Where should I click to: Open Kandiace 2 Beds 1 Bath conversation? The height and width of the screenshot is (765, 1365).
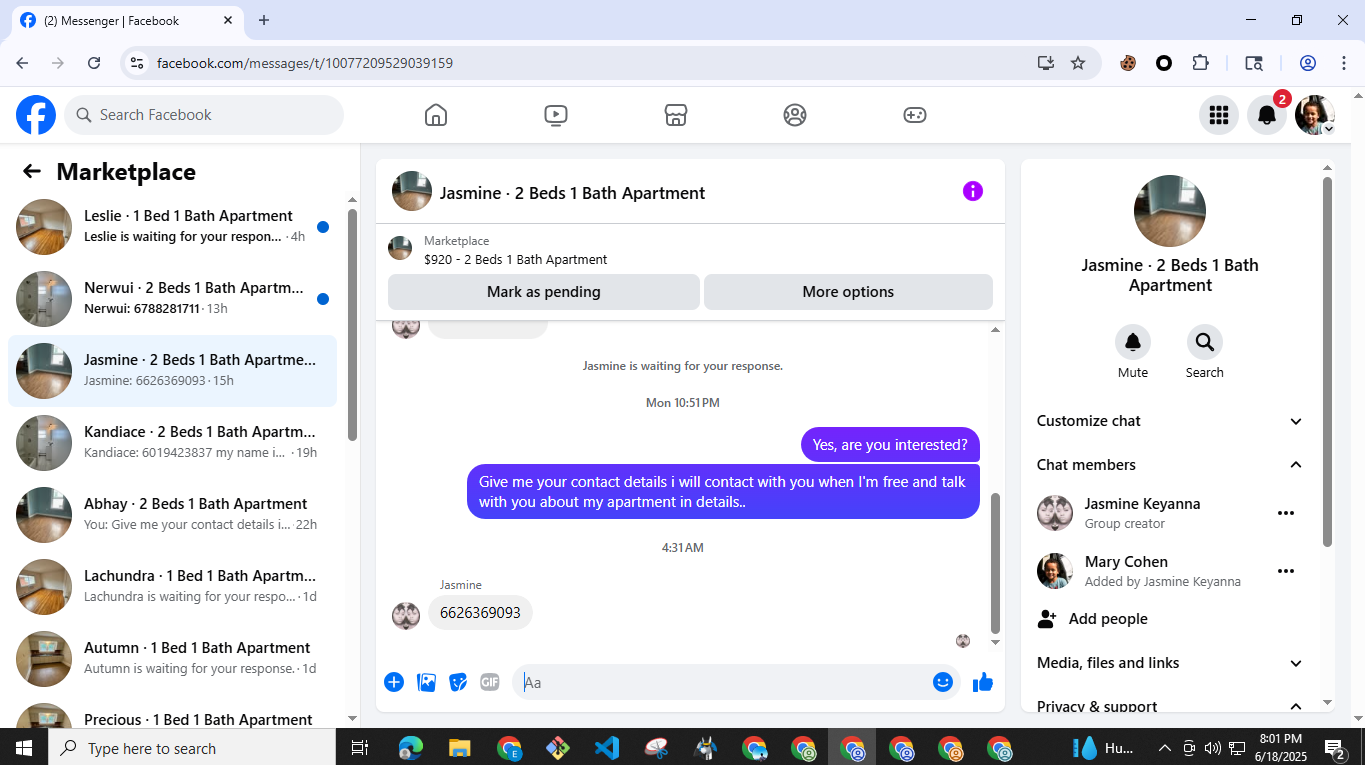click(x=172, y=443)
